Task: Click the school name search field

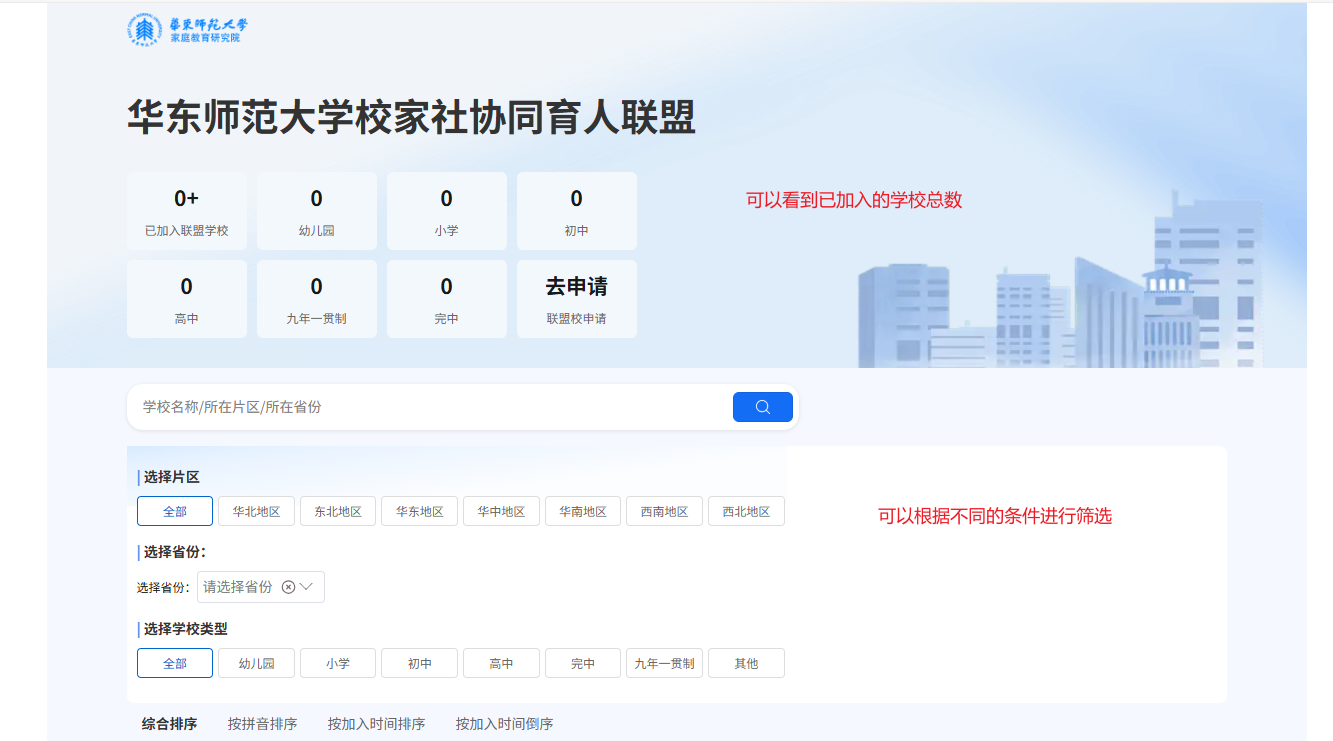Action: 430,407
